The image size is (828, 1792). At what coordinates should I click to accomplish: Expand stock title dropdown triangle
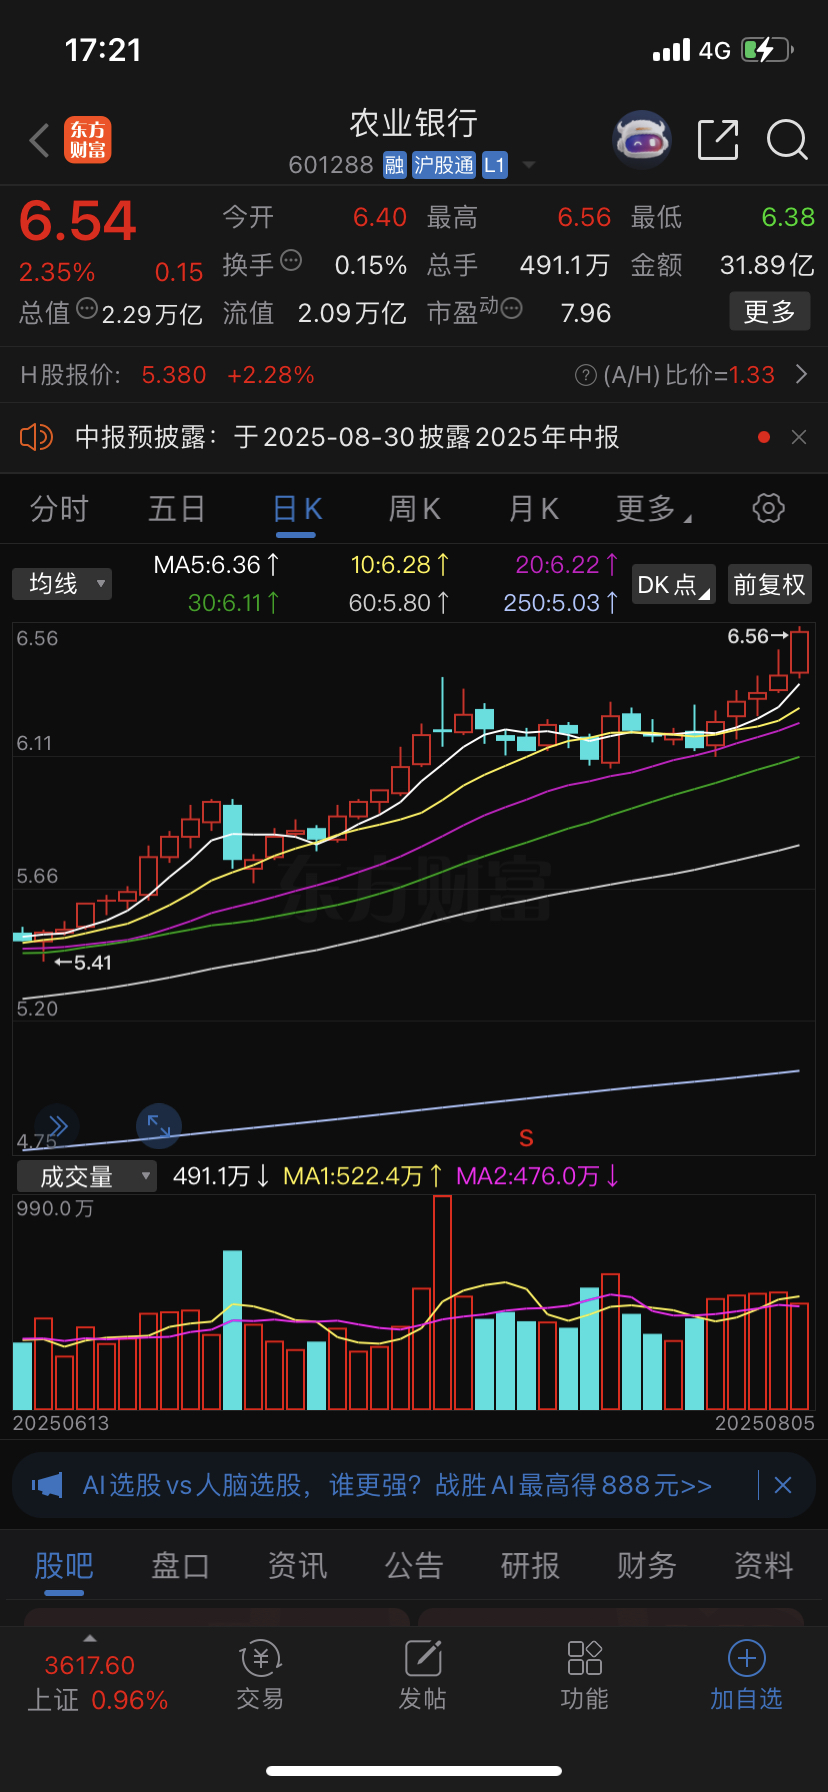pyautogui.click(x=529, y=165)
